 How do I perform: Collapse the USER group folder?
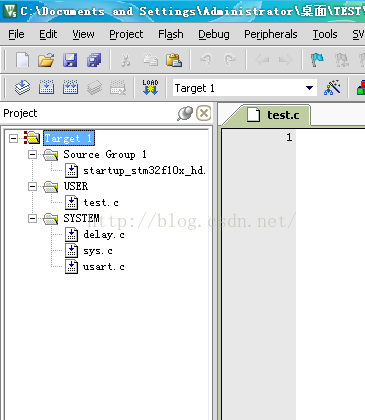point(32,186)
